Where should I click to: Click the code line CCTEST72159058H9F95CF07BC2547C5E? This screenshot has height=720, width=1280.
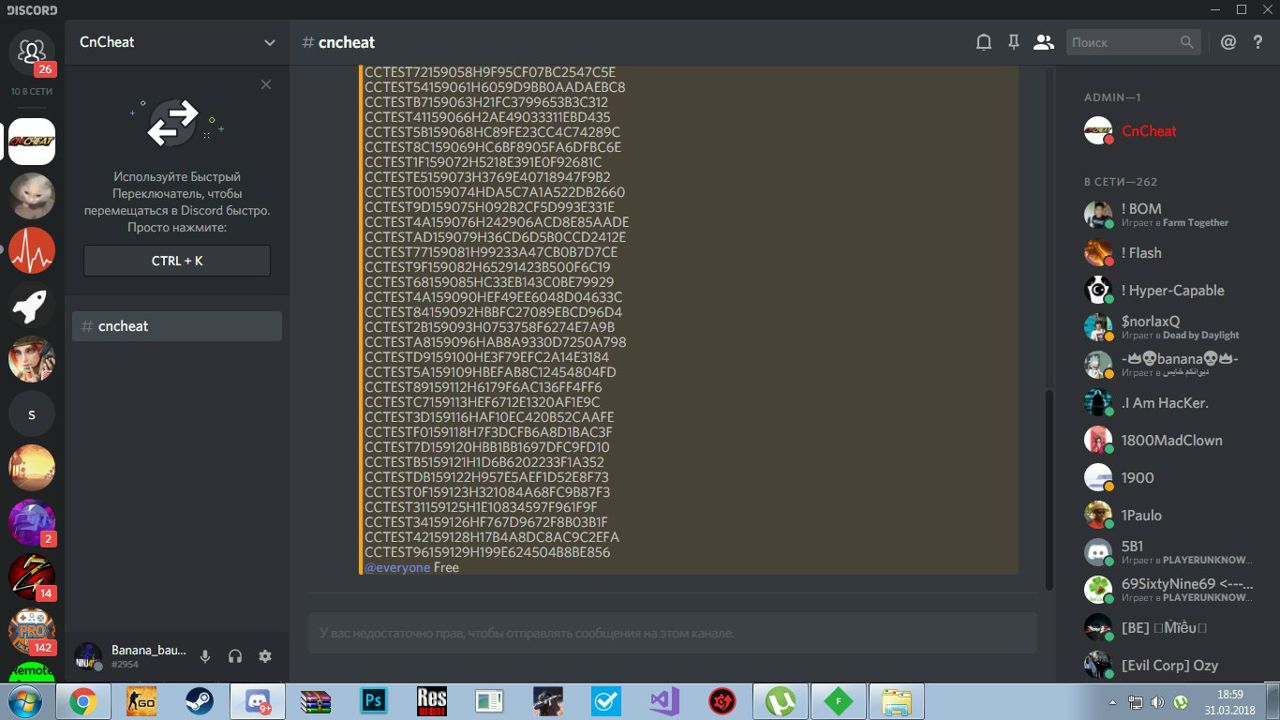(490, 72)
